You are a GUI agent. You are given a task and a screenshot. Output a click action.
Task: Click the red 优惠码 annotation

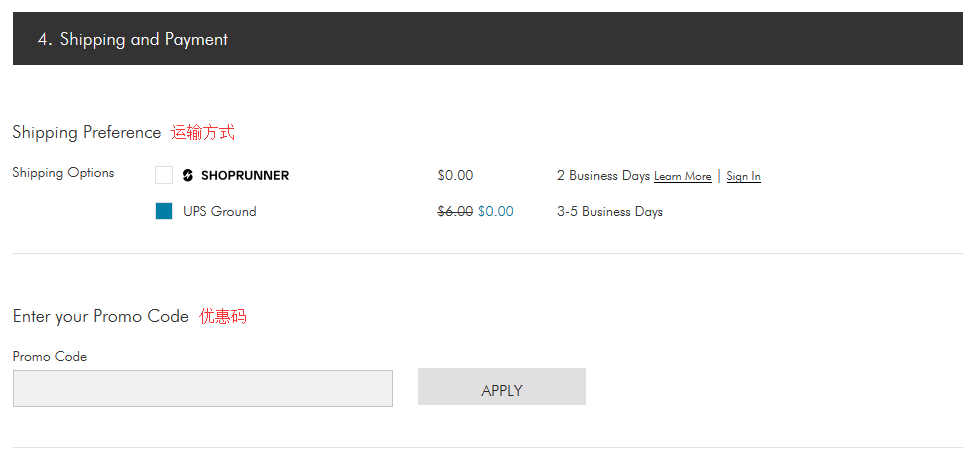(222, 316)
